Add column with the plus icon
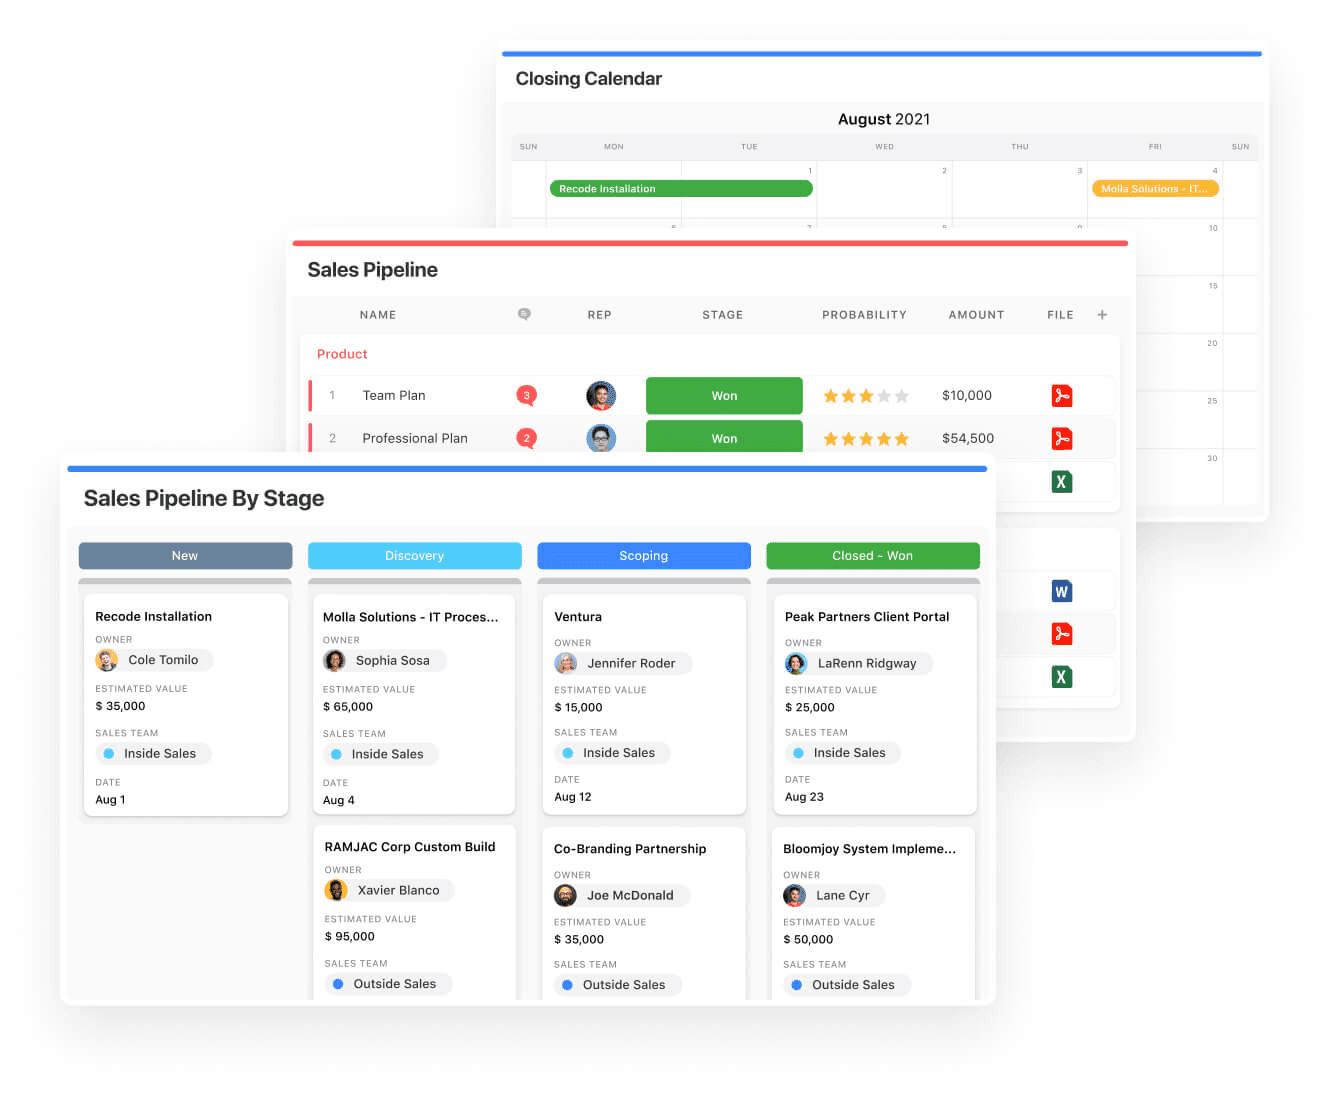The height and width of the screenshot is (1100, 1340). [1102, 315]
